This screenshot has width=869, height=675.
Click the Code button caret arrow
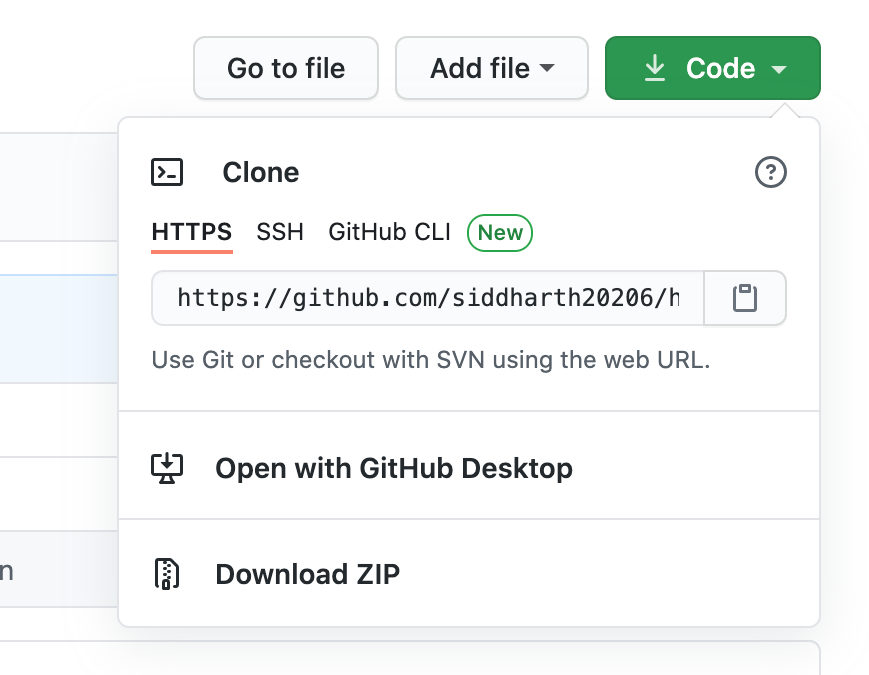pos(779,69)
